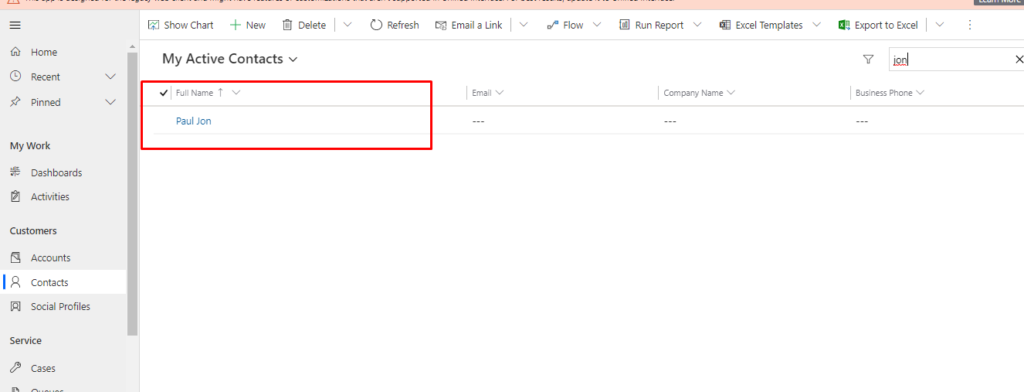This screenshot has width=1024, height=392.
Task: Click the Social Profiles icon
Action: click(16, 306)
